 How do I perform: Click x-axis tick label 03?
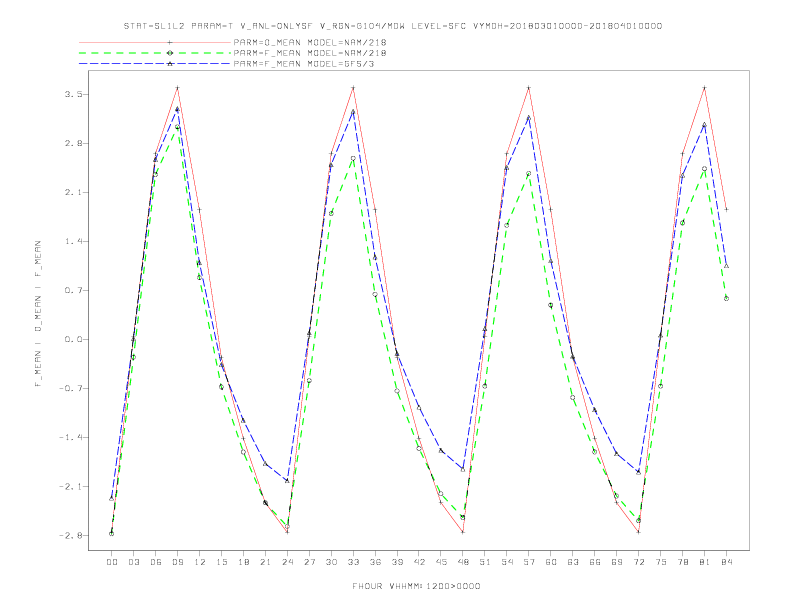tap(133, 562)
